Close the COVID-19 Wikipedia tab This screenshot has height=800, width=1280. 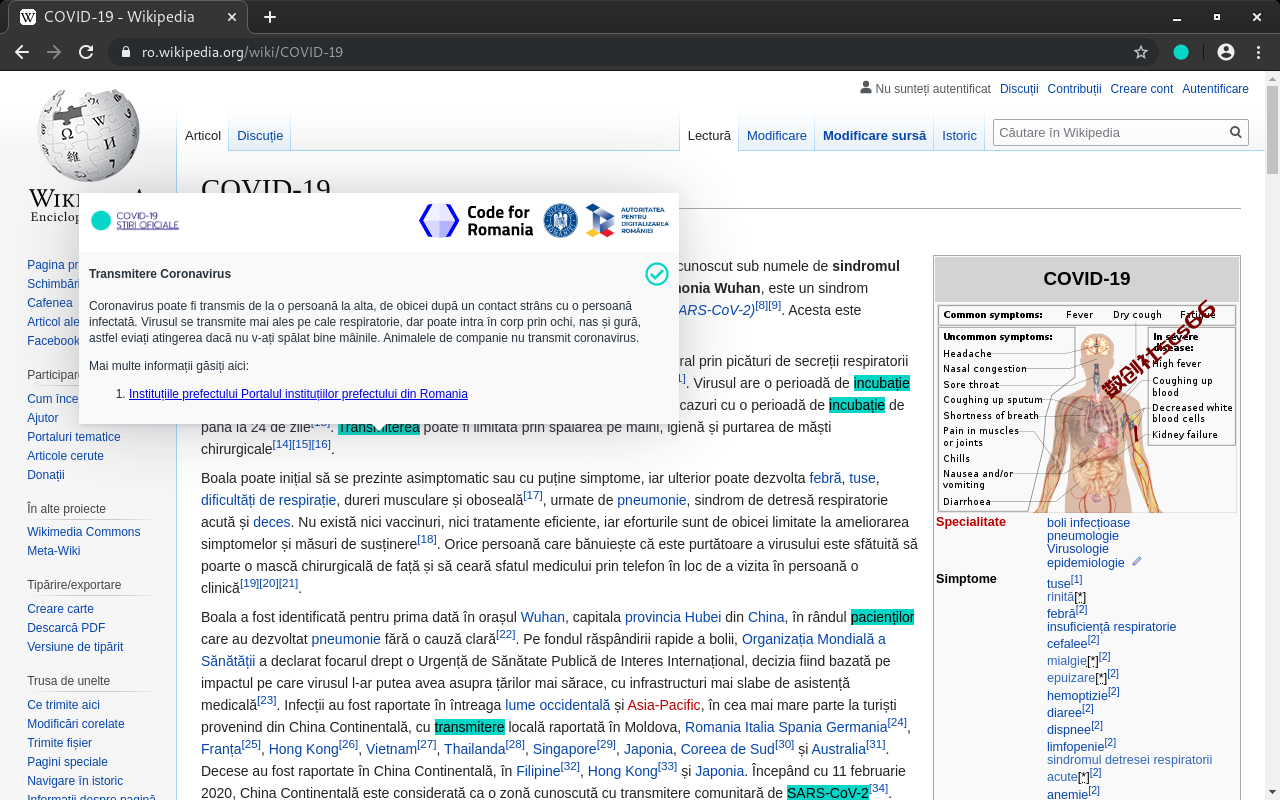(x=232, y=17)
